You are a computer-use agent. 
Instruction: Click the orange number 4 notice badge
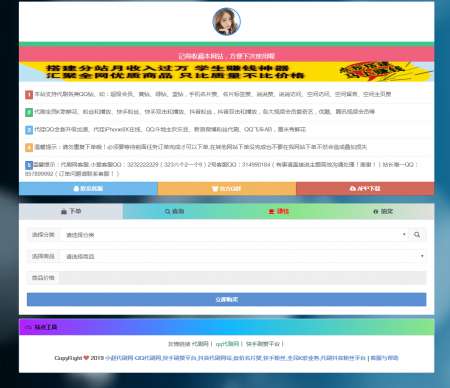[29, 147]
